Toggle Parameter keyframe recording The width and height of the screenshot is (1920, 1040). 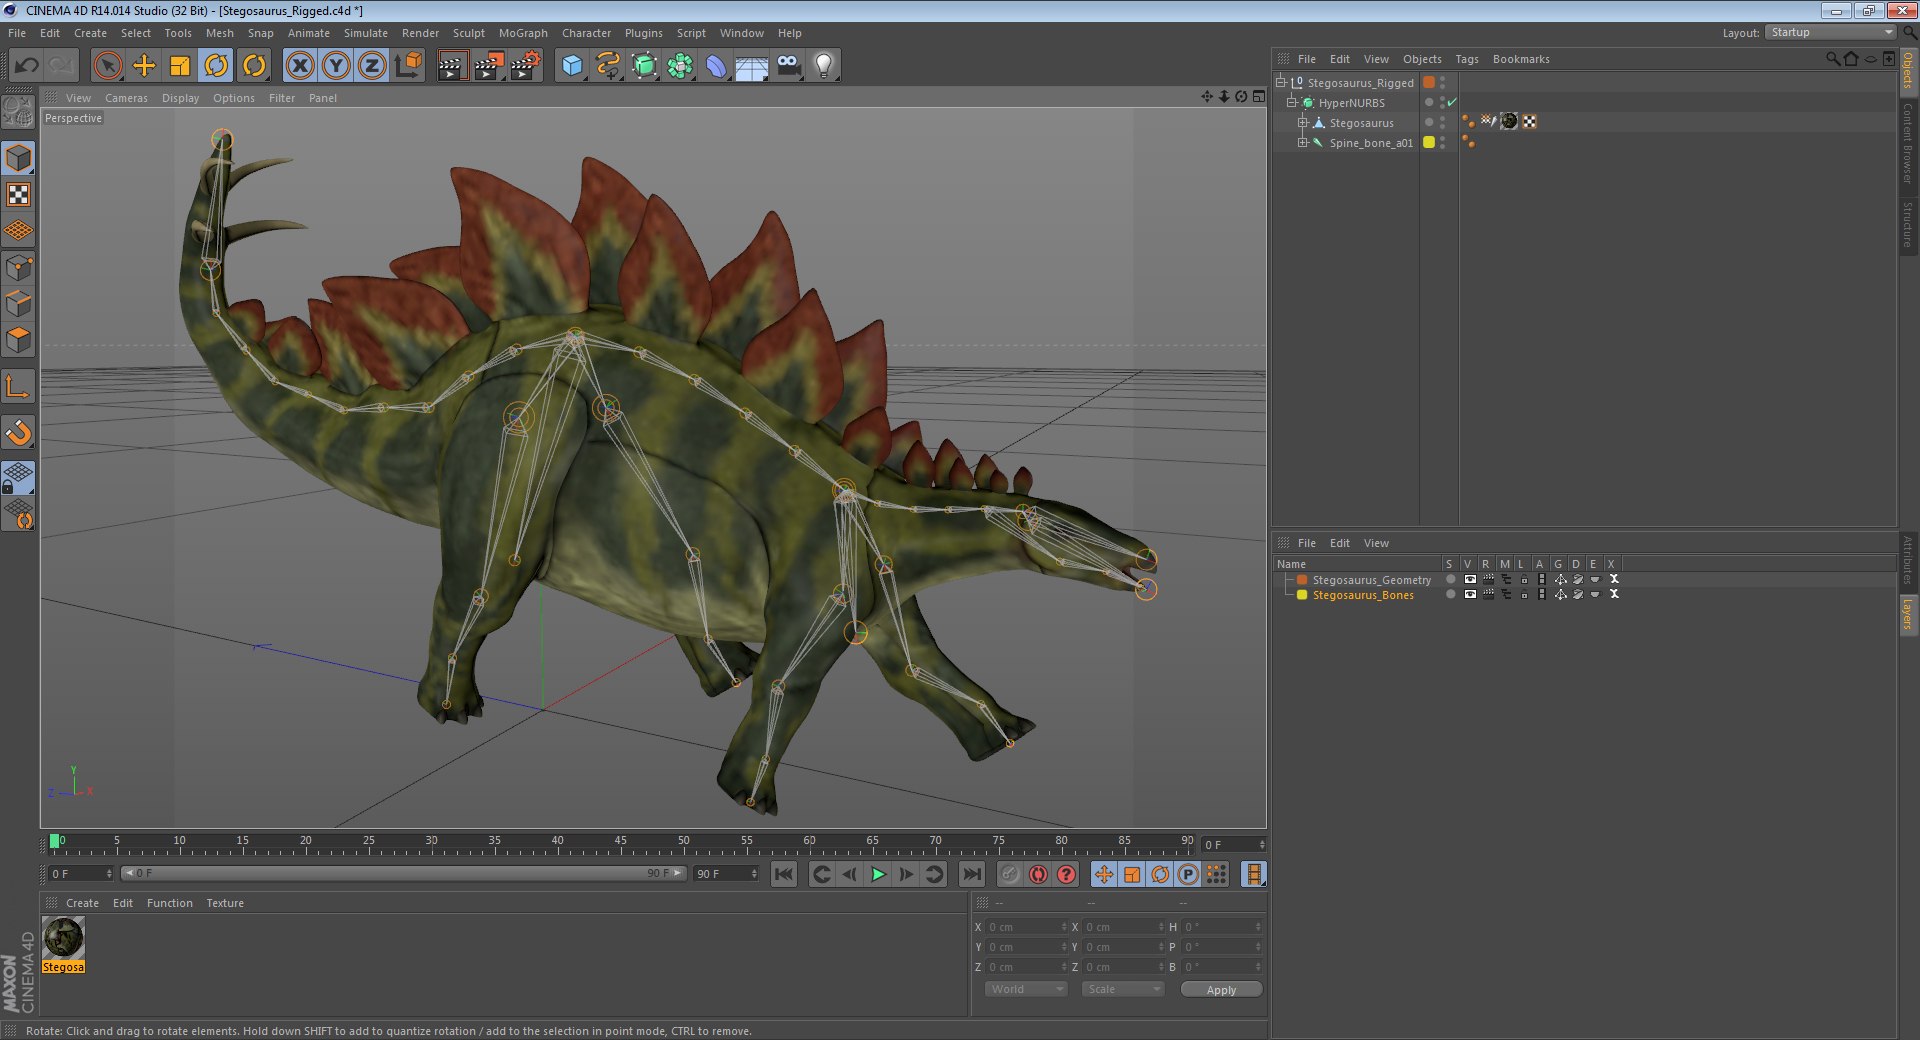point(1188,875)
